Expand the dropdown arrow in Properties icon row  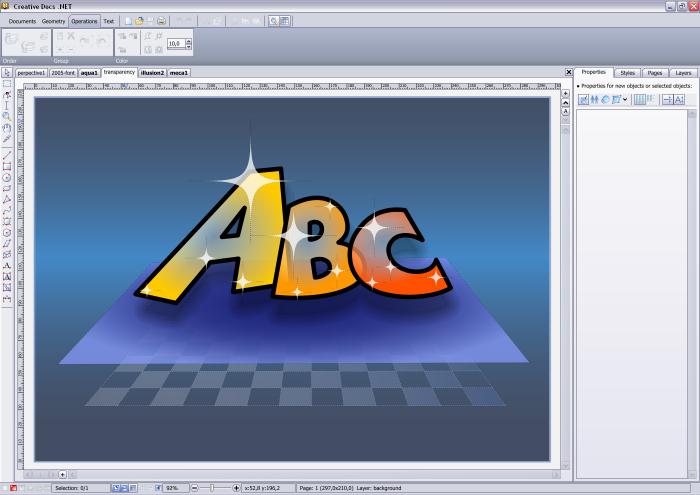[625, 100]
